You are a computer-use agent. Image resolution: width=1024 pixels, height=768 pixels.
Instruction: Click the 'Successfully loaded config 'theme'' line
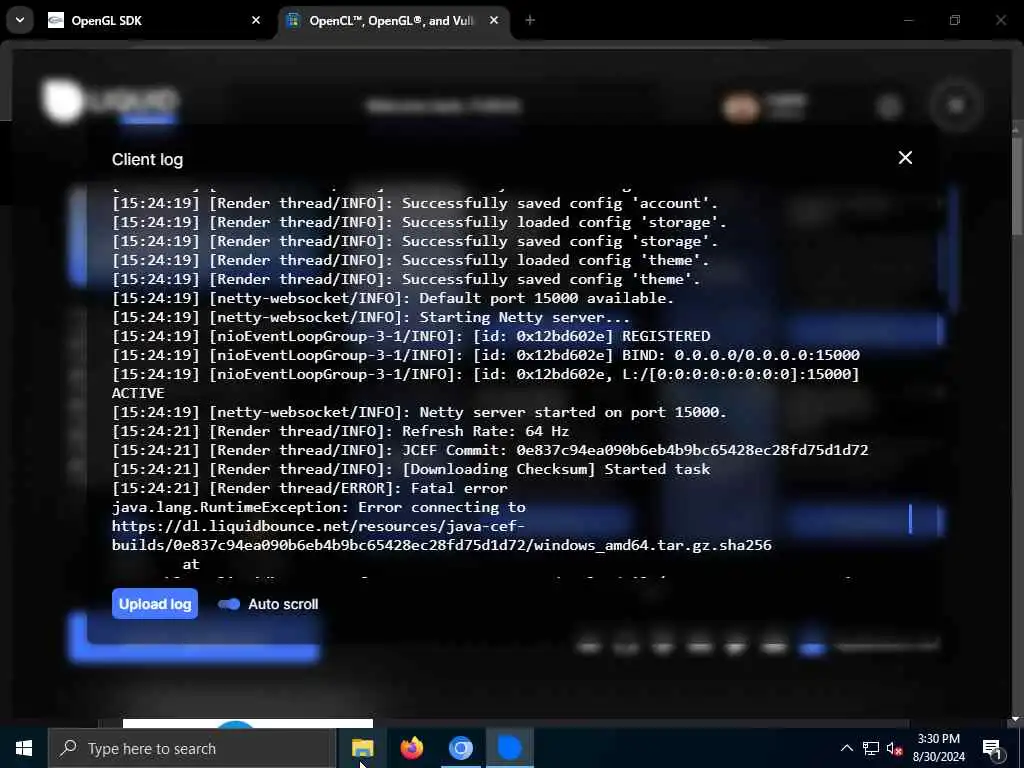pos(410,260)
